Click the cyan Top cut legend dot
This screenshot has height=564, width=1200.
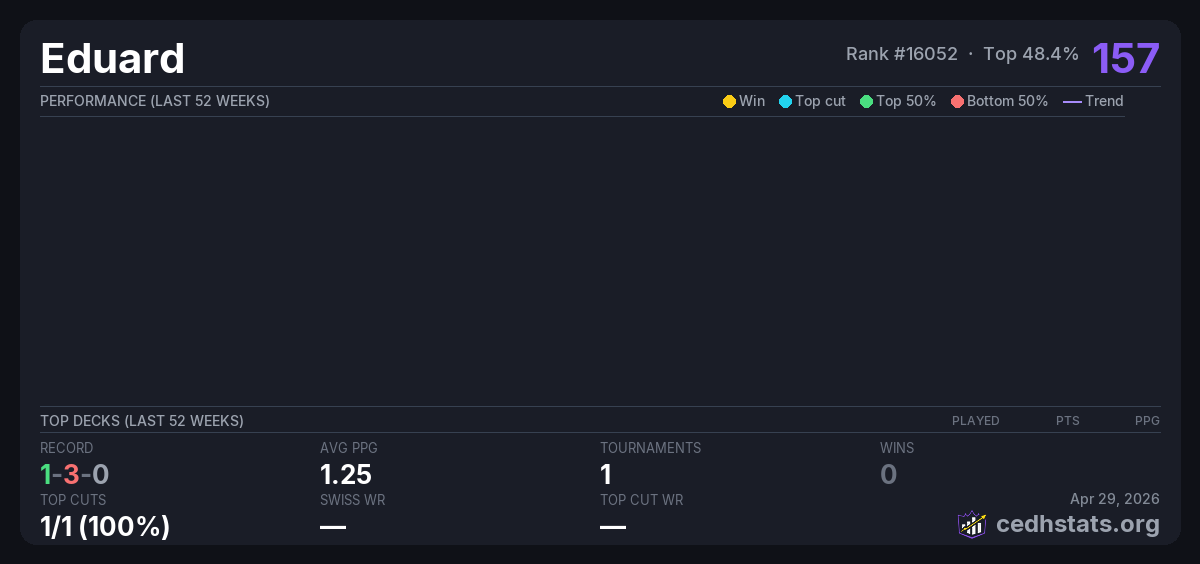pyautogui.click(x=785, y=101)
